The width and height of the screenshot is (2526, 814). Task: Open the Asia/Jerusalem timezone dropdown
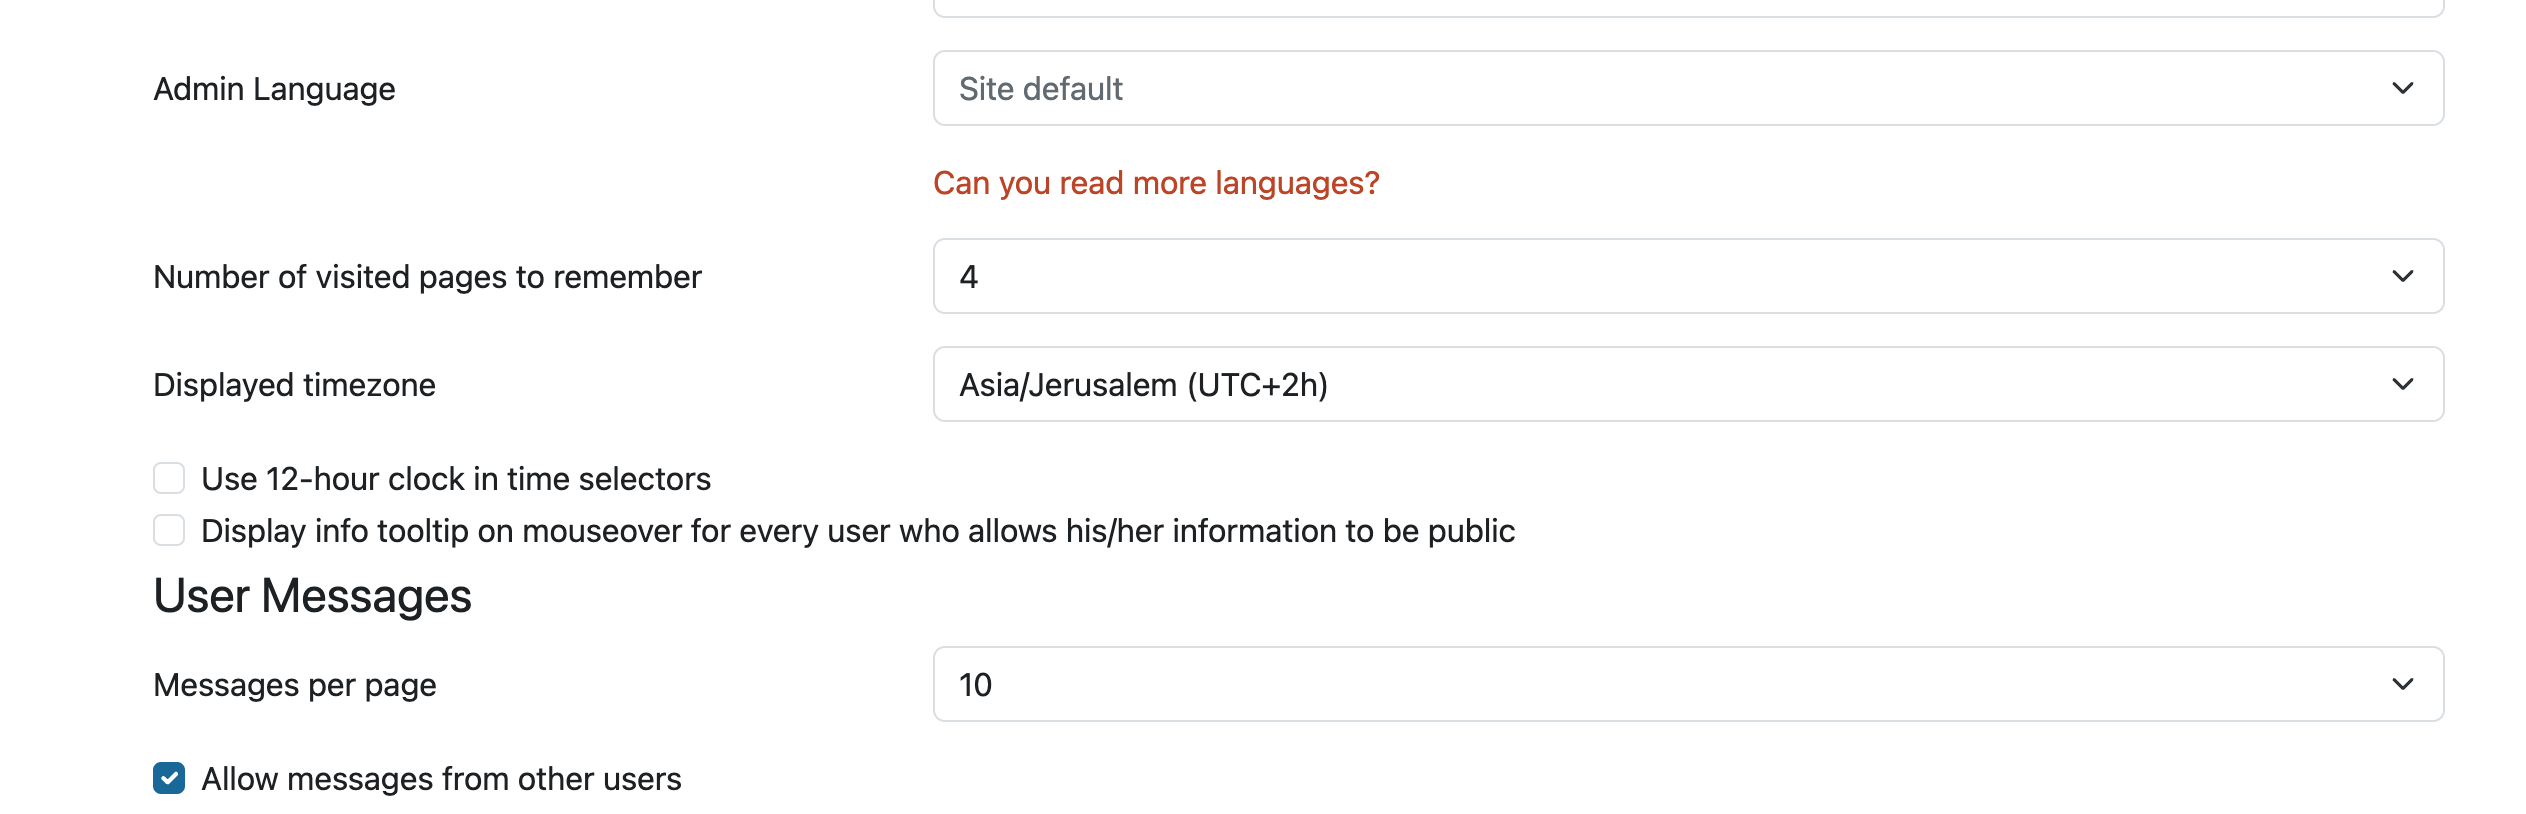pos(1688,384)
